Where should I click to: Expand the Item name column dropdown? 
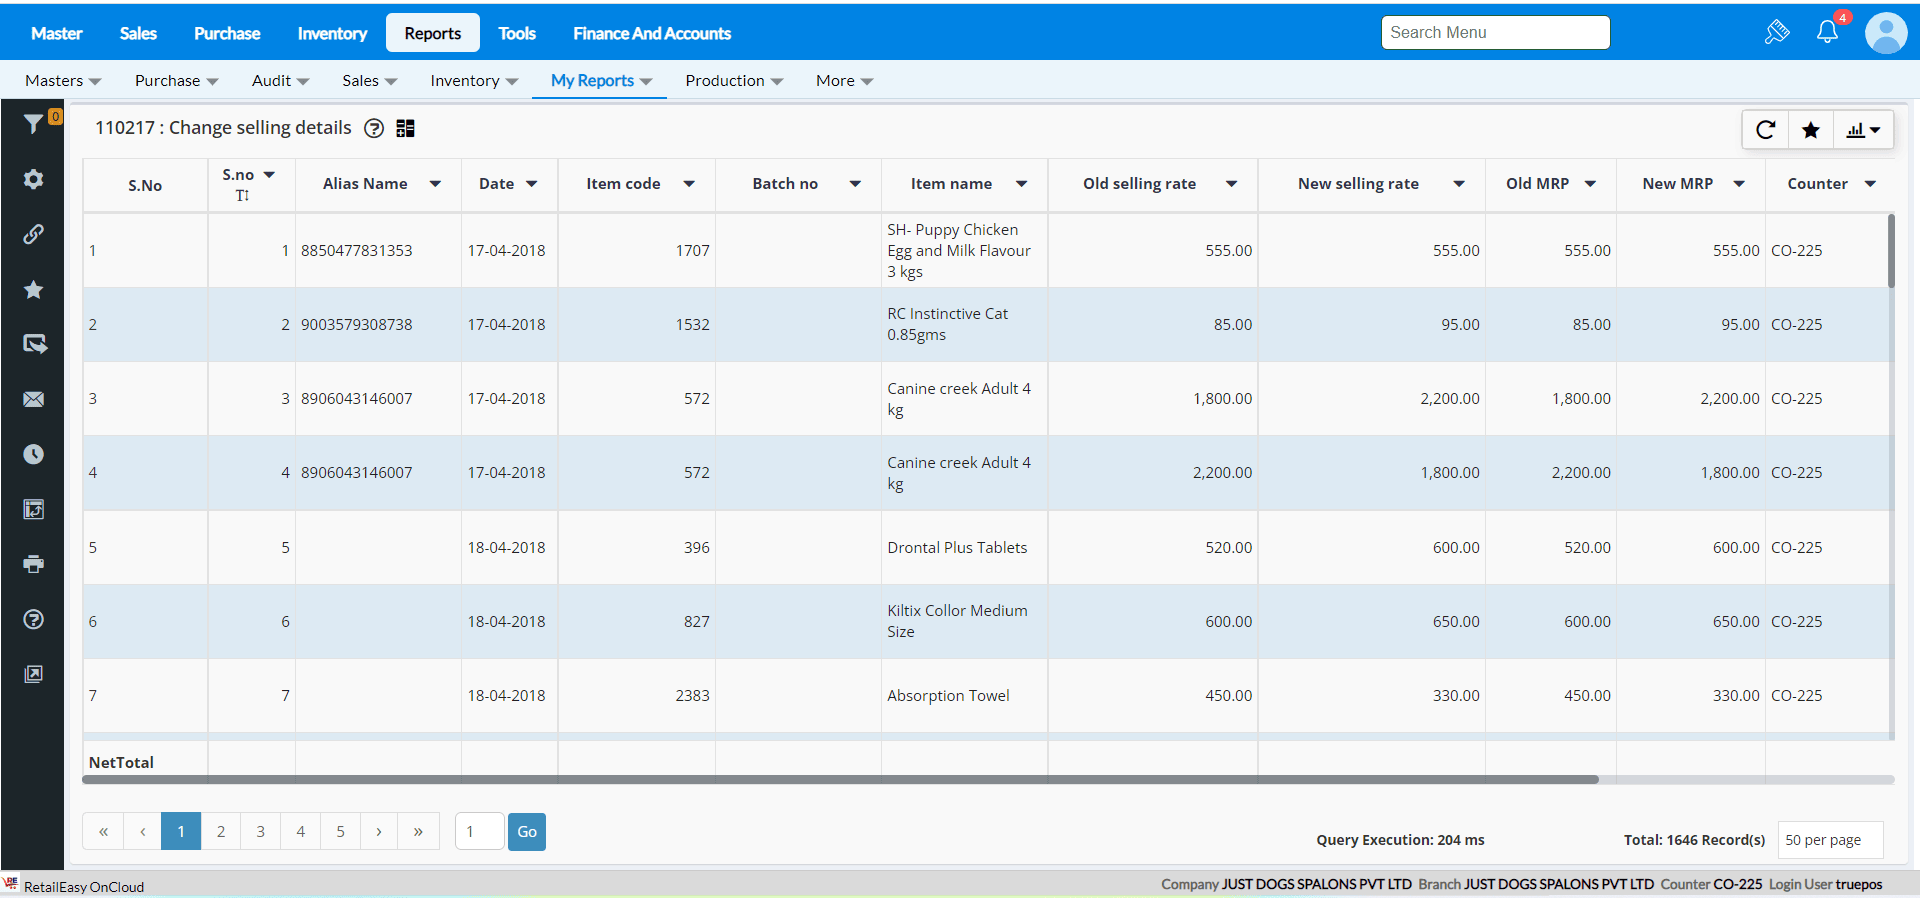click(x=1021, y=184)
